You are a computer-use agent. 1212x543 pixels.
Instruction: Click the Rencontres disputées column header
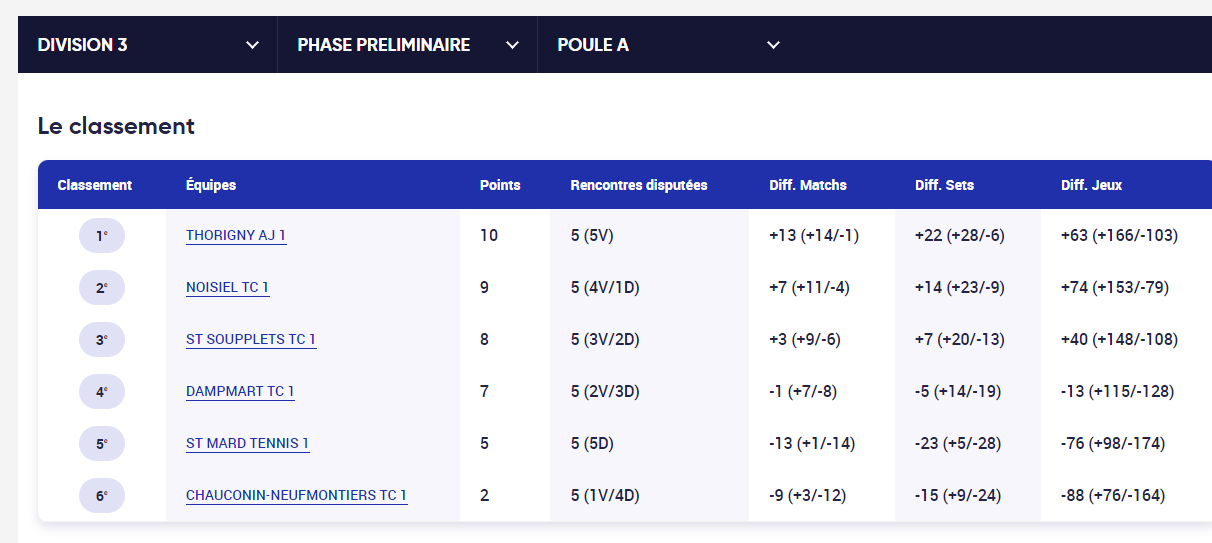pos(639,185)
